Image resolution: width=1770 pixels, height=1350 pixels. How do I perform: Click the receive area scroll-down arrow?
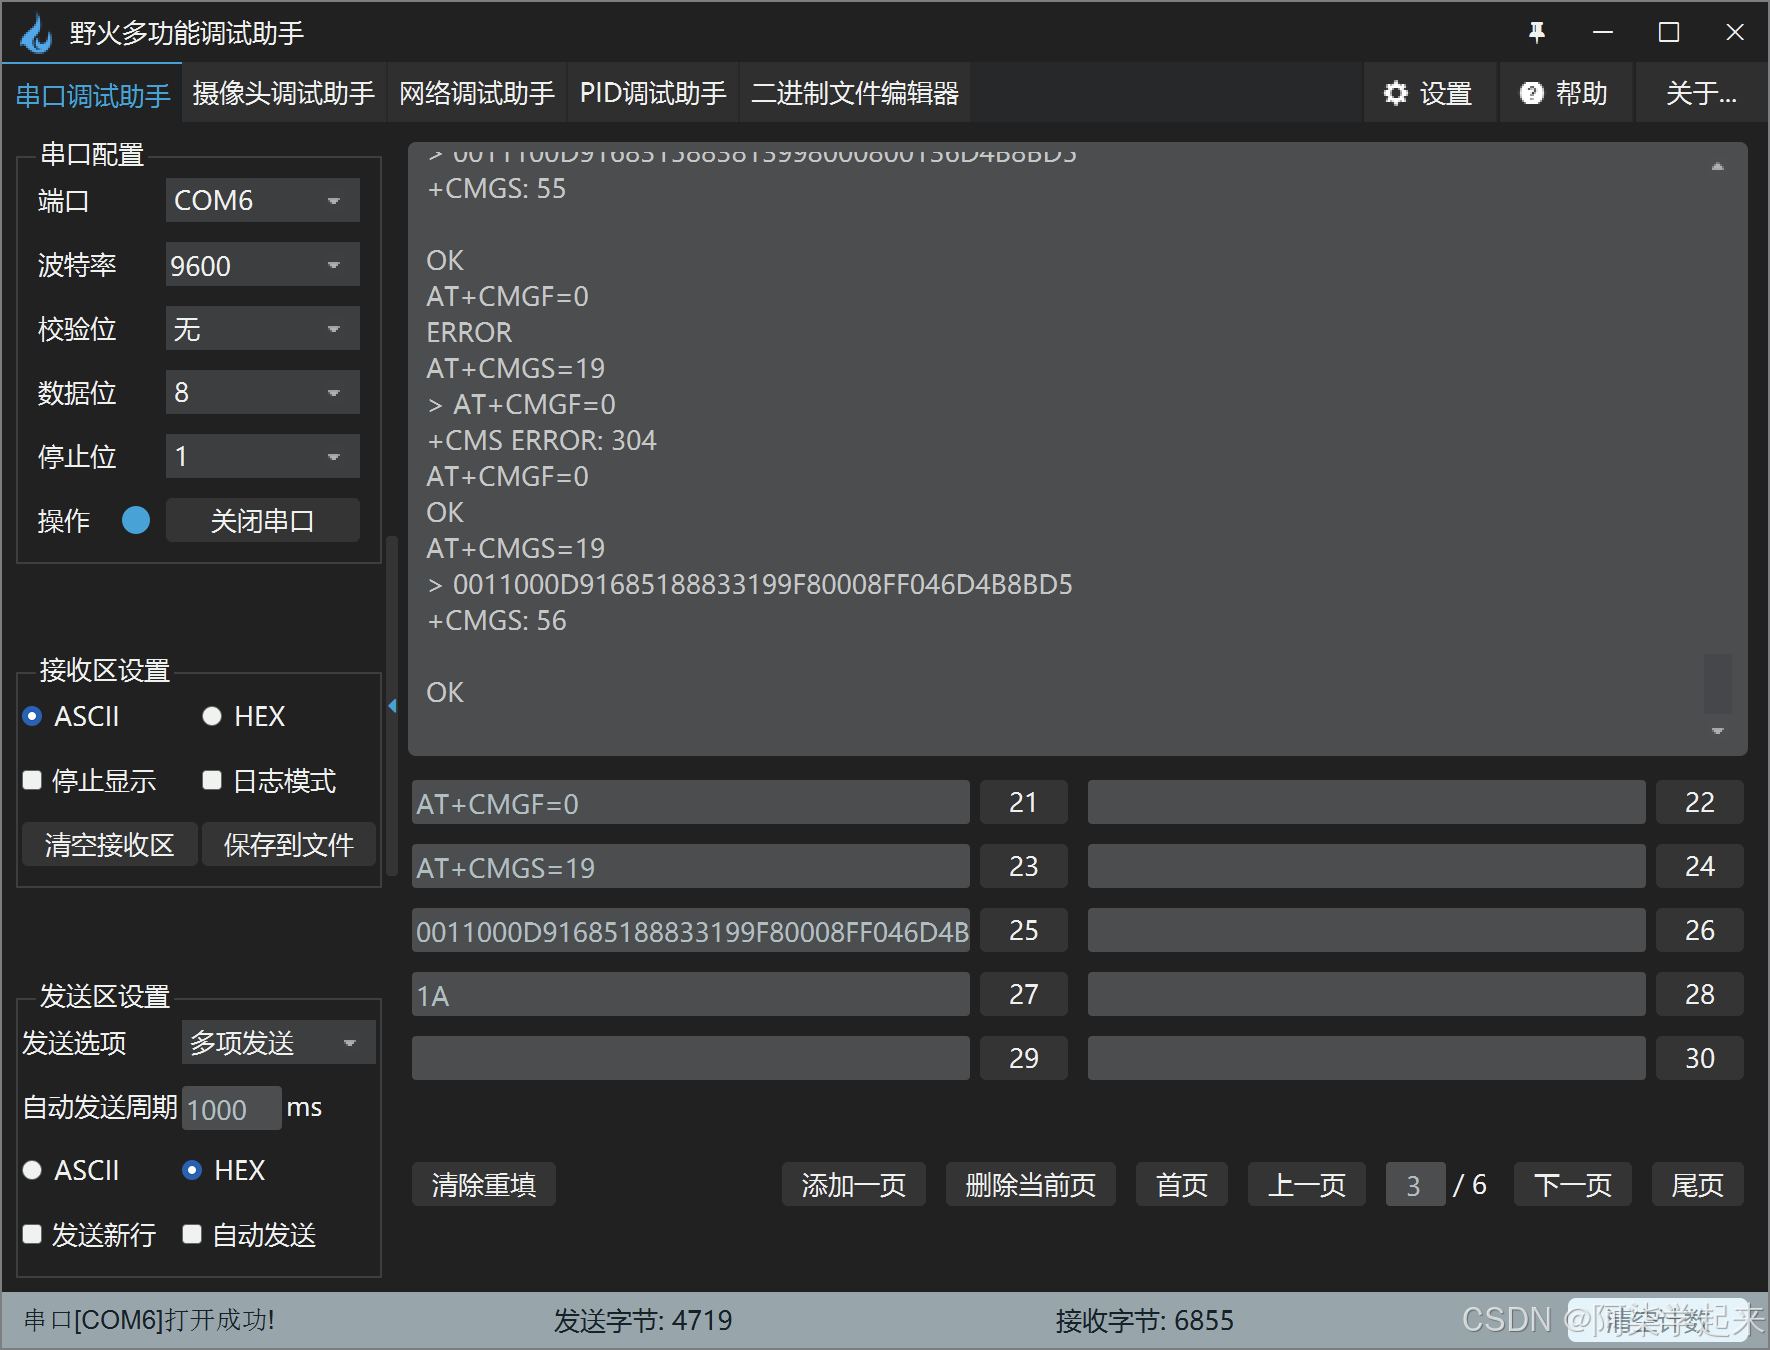click(1717, 731)
